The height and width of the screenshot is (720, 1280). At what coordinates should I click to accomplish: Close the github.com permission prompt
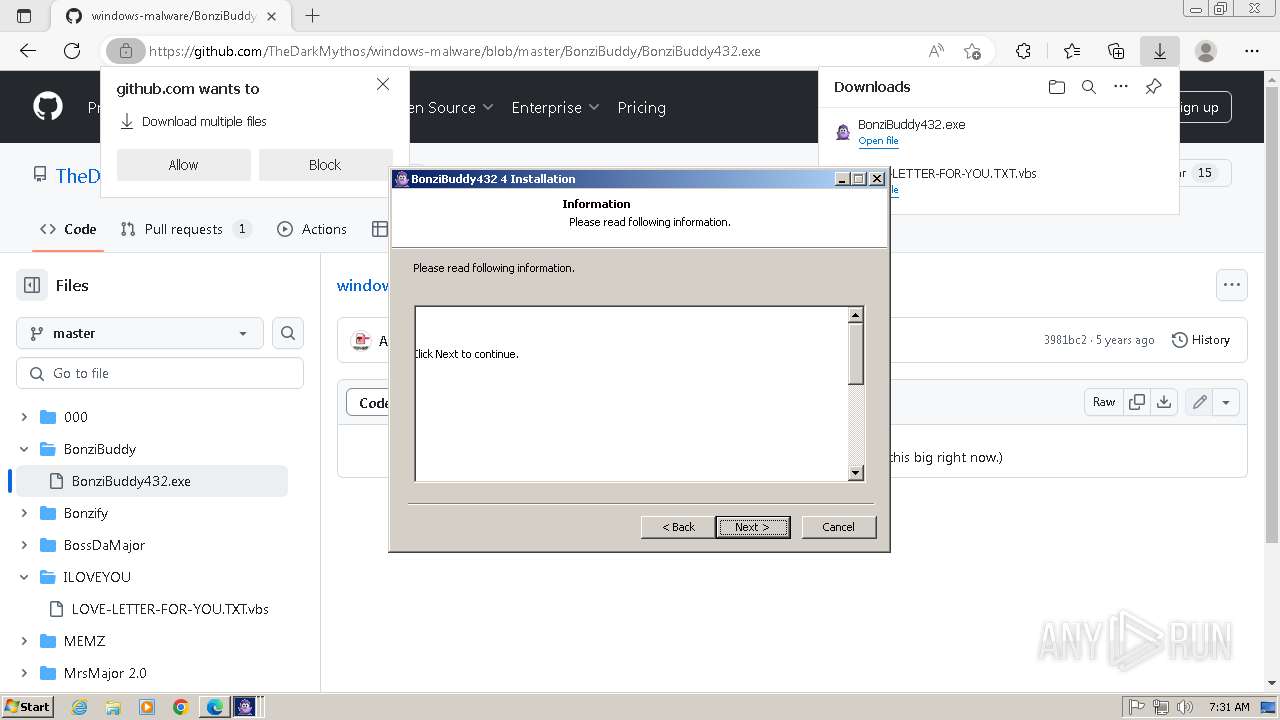tap(383, 84)
